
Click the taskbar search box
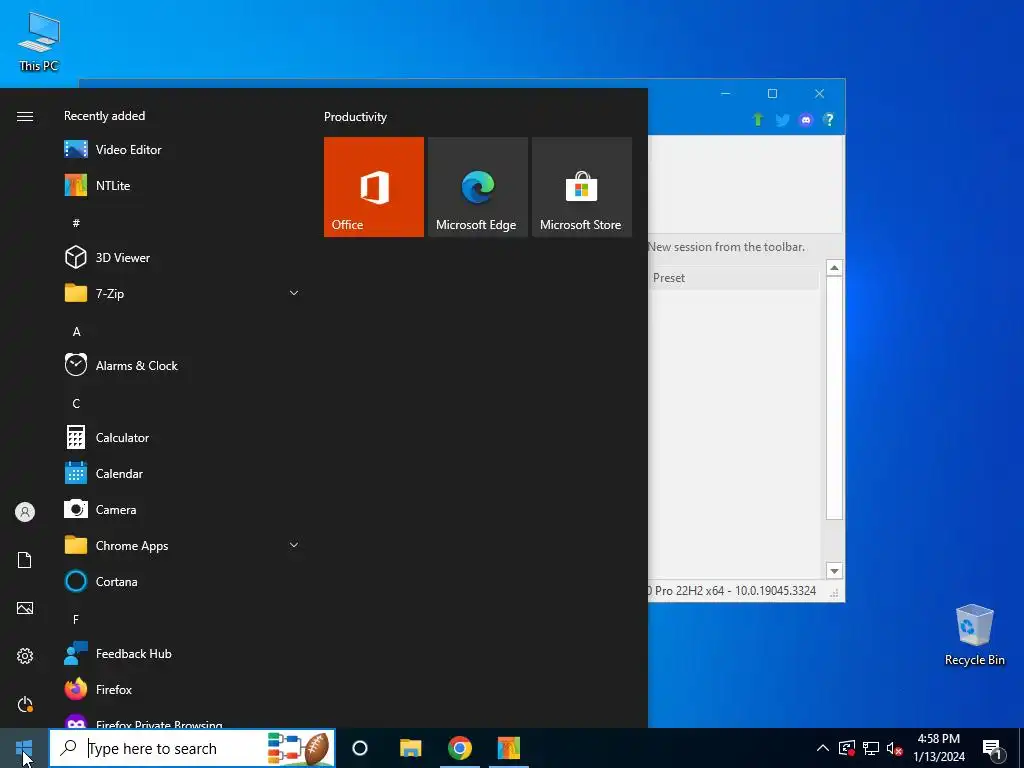pos(192,748)
